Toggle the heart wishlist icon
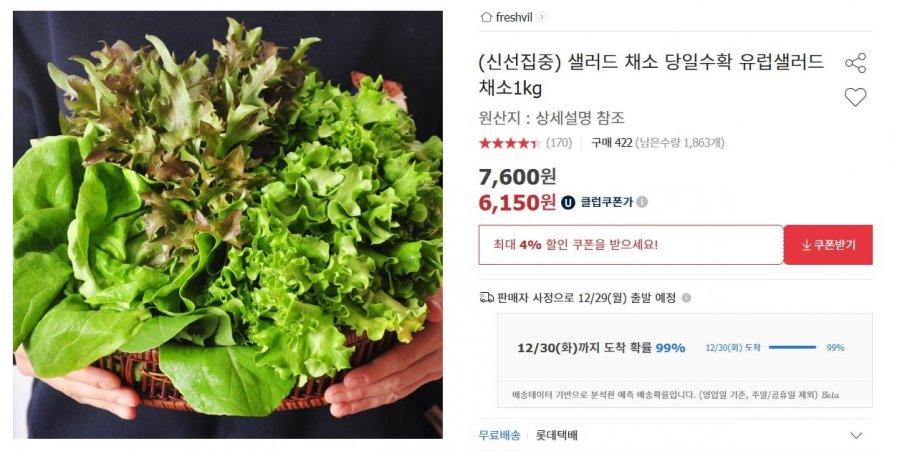Image resolution: width=900 pixels, height=451 pixels. [855, 97]
